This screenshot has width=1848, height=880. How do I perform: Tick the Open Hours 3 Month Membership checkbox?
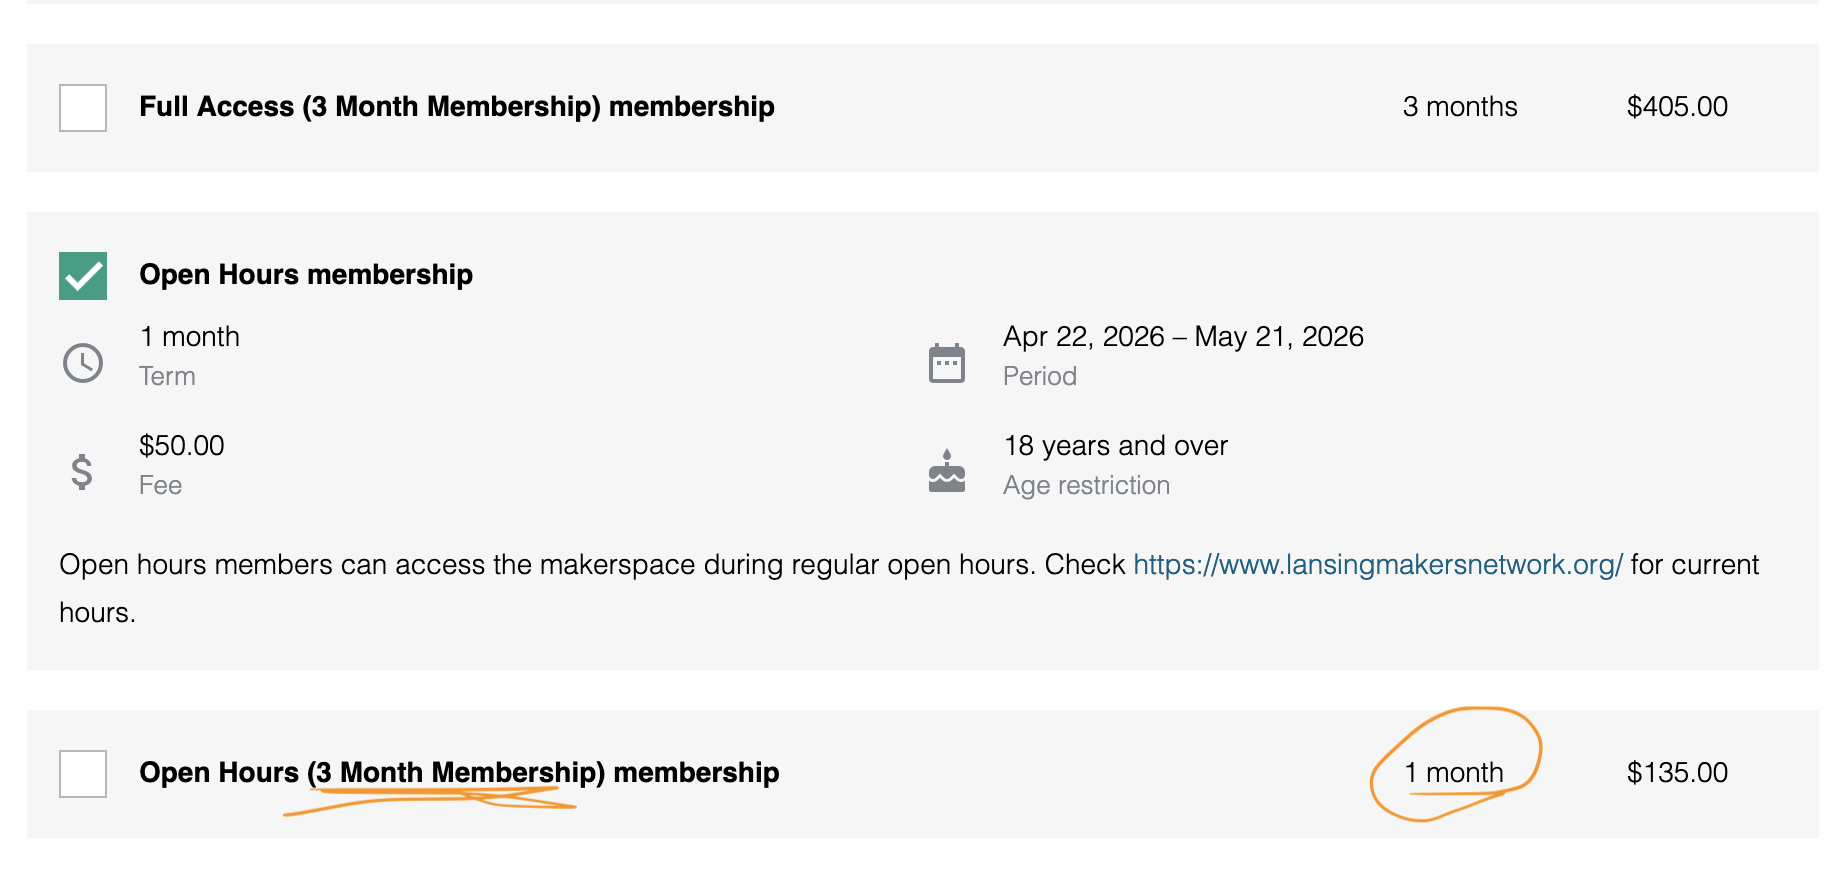(83, 774)
